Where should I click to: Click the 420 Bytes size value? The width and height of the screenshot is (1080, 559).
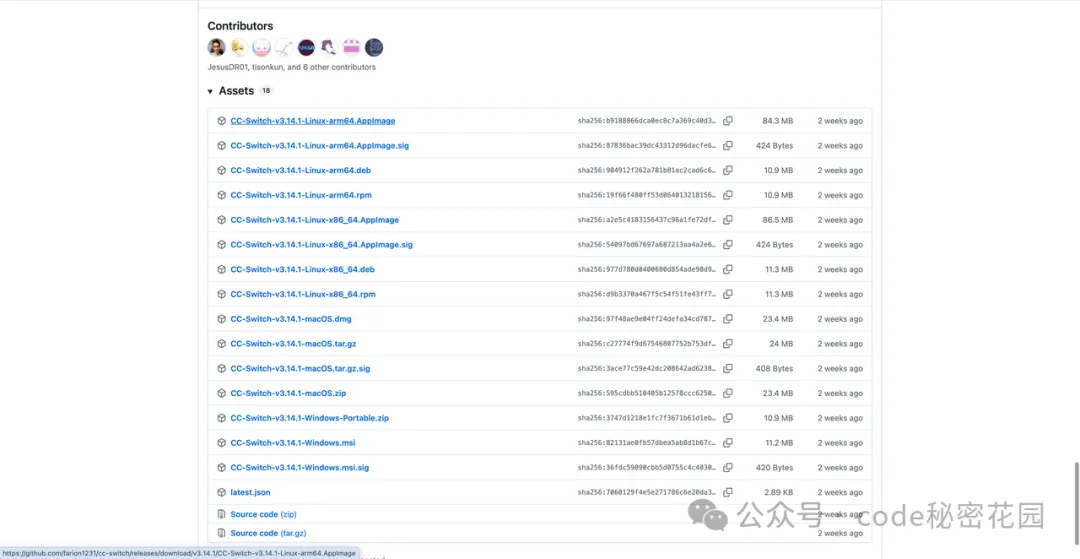click(x=774, y=467)
